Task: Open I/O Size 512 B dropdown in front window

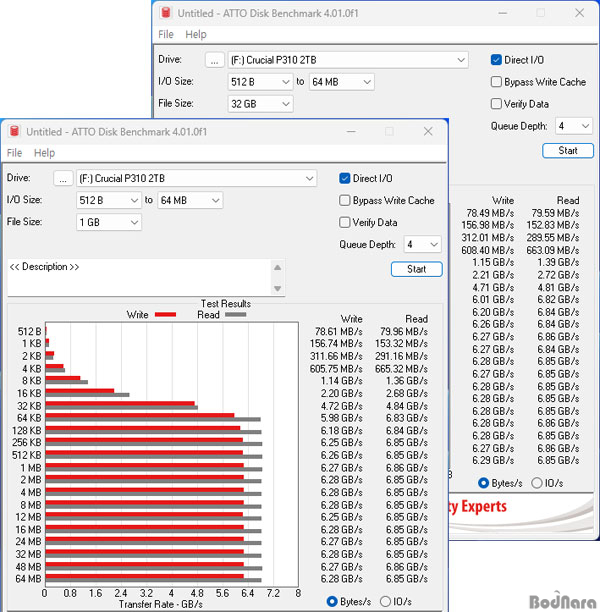Action: click(109, 201)
